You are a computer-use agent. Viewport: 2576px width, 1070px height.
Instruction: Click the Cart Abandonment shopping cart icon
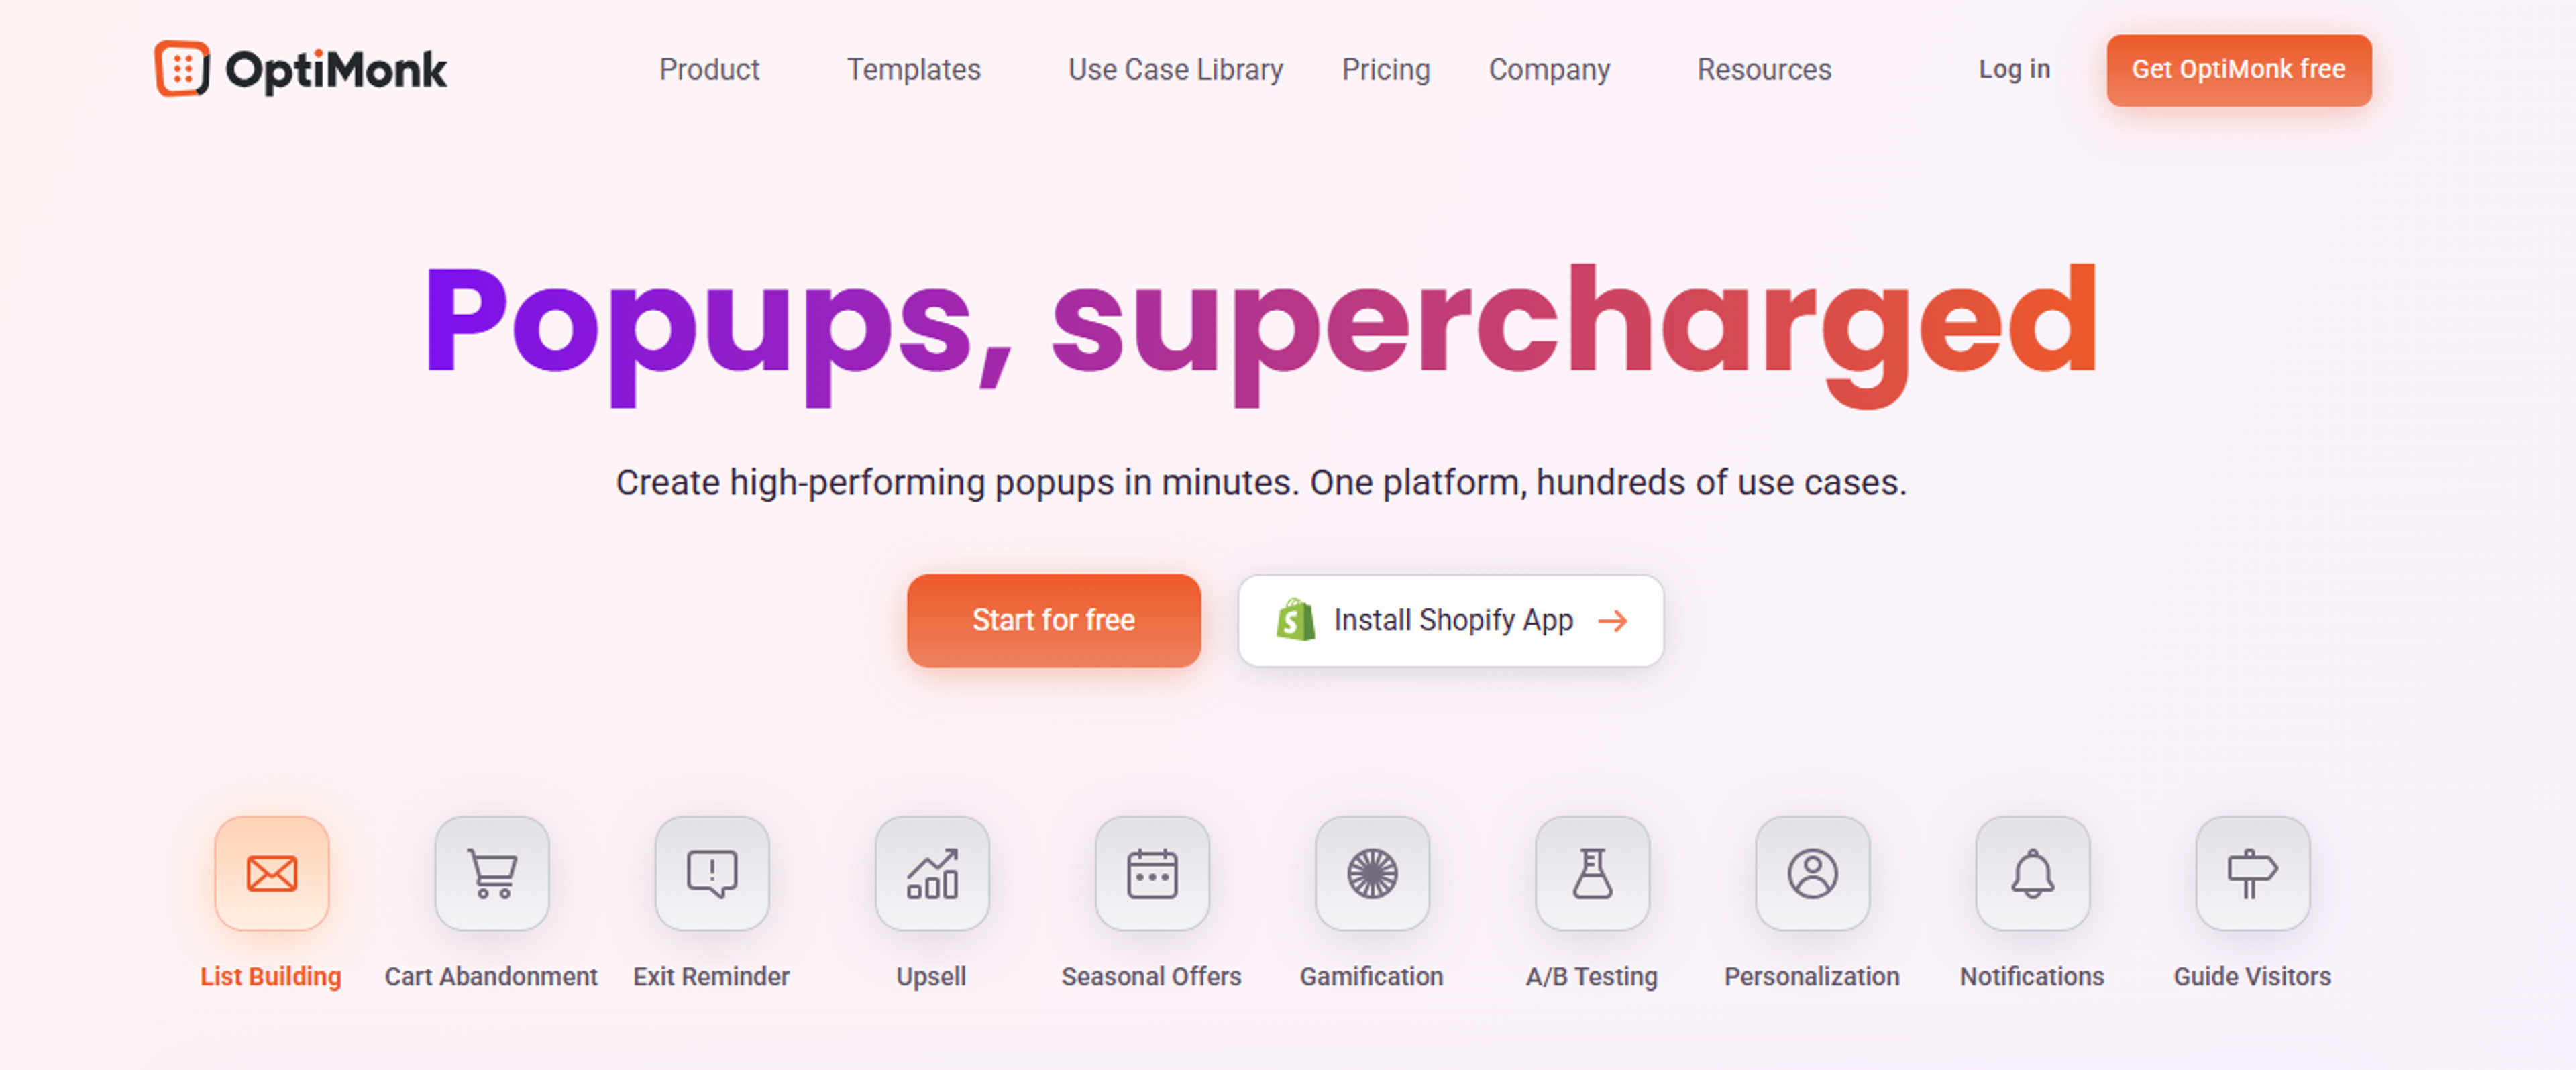tap(492, 874)
